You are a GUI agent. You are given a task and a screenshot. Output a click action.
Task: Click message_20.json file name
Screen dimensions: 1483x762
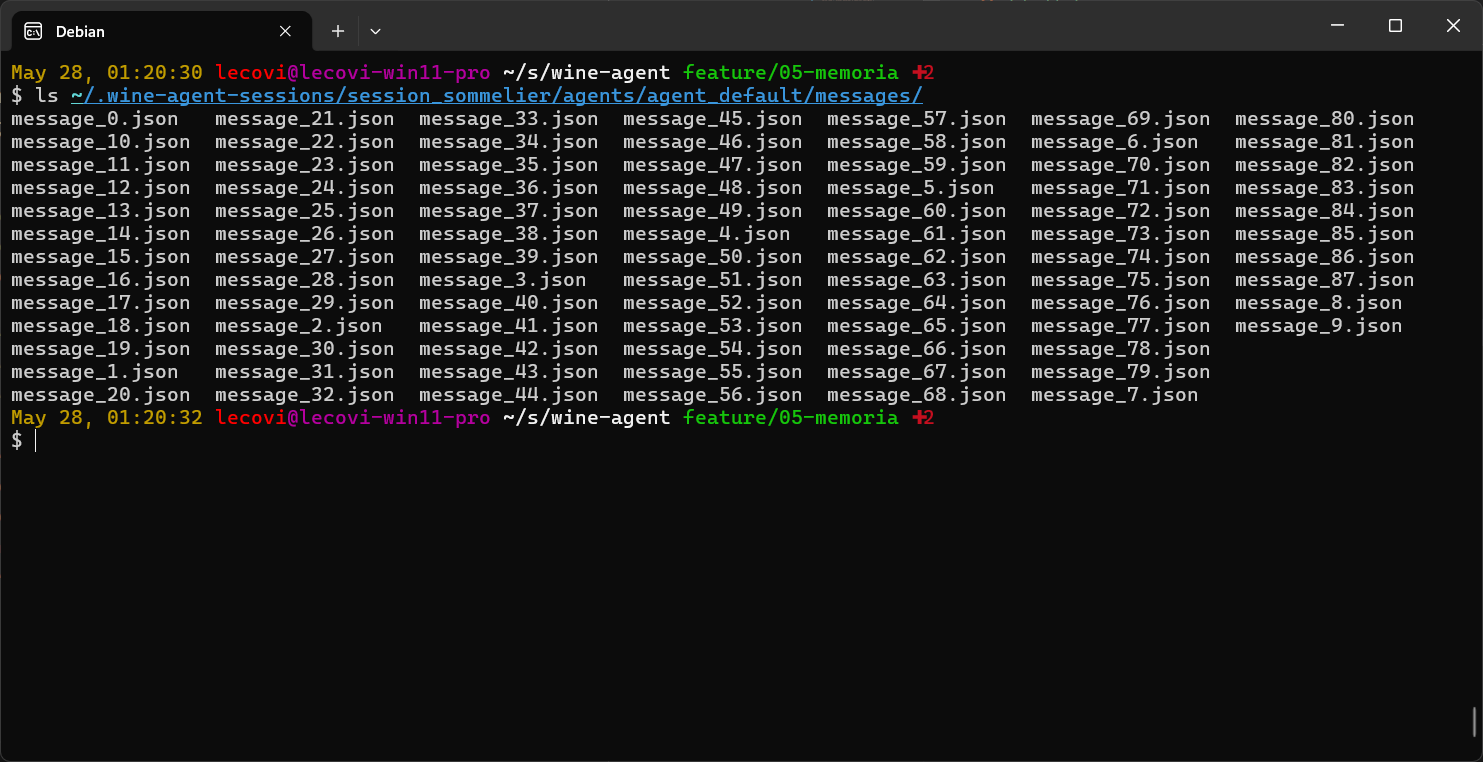100,395
